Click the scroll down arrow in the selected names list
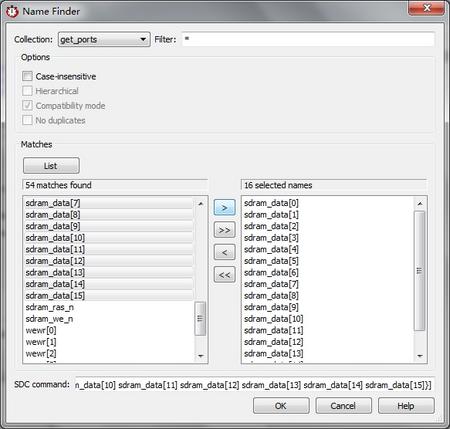 (420, 356)
